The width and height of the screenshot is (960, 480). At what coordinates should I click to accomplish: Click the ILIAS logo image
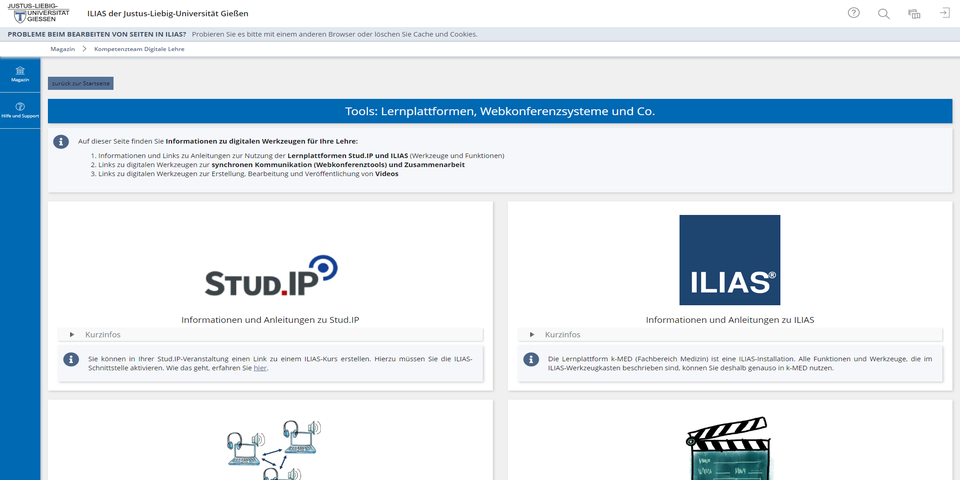click(730, 260)
